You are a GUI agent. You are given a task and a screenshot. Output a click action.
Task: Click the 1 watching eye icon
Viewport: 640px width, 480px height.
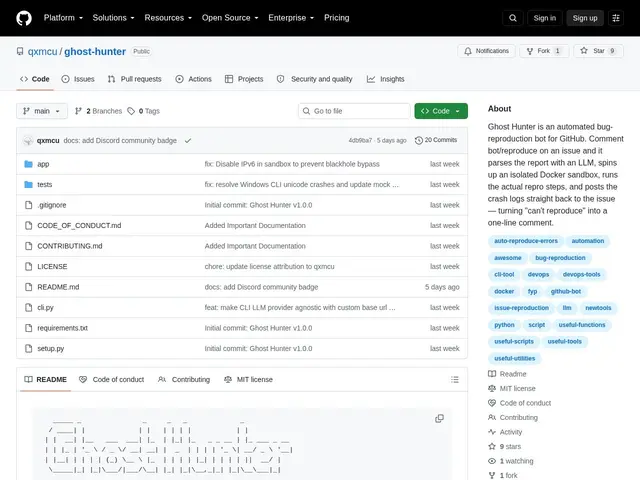click(492, 461)
